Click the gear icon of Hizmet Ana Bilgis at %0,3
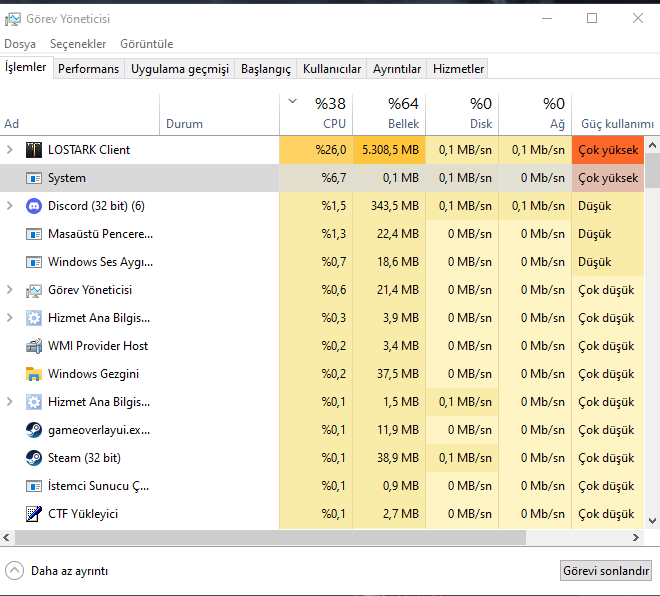The width and height of the screenshot is (660, 596). point(34,318)
